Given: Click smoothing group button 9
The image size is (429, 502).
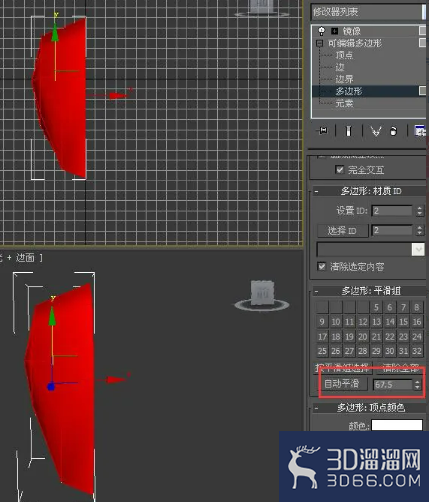Looking at the screenshot, I should [322, 322].
